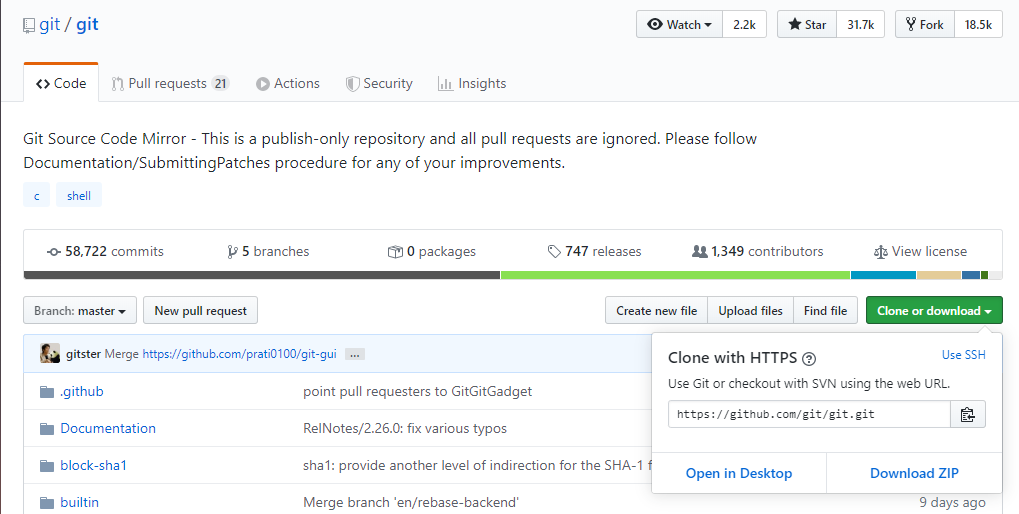Viewport: 1019px width, 514px height.
Task: Fork the git repository
Action: click(x=925, y=25)
